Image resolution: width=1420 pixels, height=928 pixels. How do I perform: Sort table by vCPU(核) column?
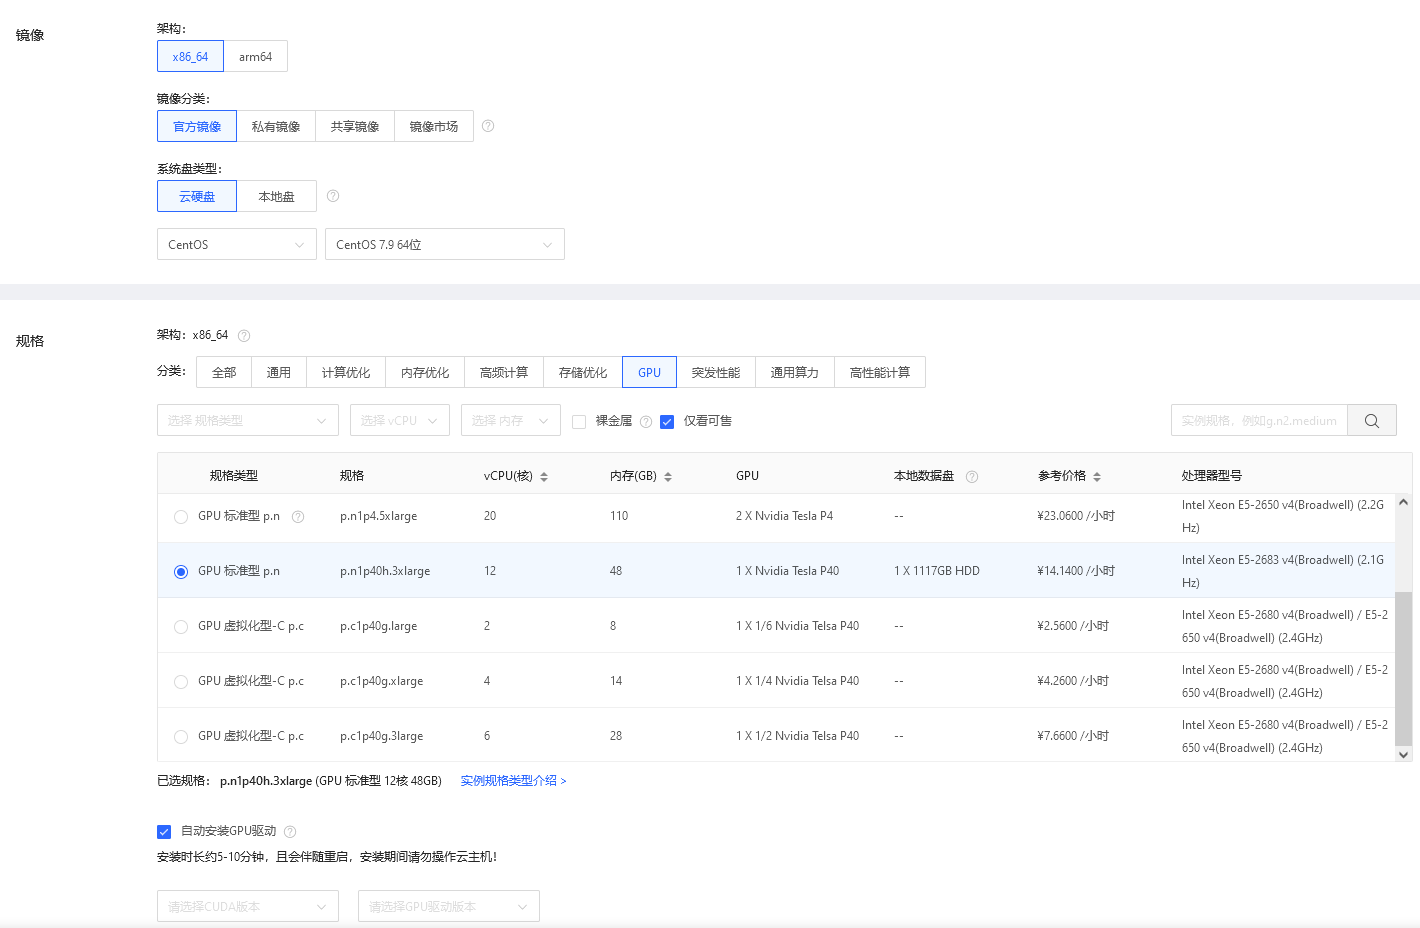click(x=544, y=477)
